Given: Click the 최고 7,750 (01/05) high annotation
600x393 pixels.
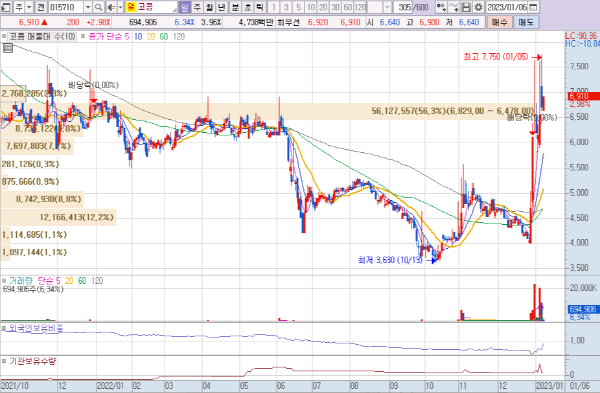Looking at the screenshot, I should coord(496,57).
